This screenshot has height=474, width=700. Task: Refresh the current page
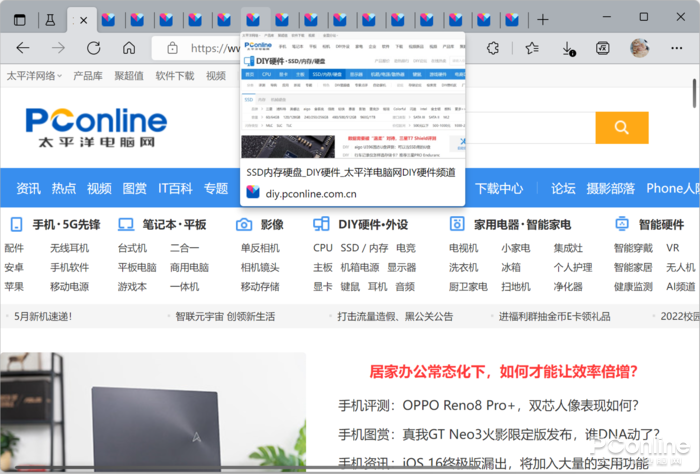tap(93, 48)
